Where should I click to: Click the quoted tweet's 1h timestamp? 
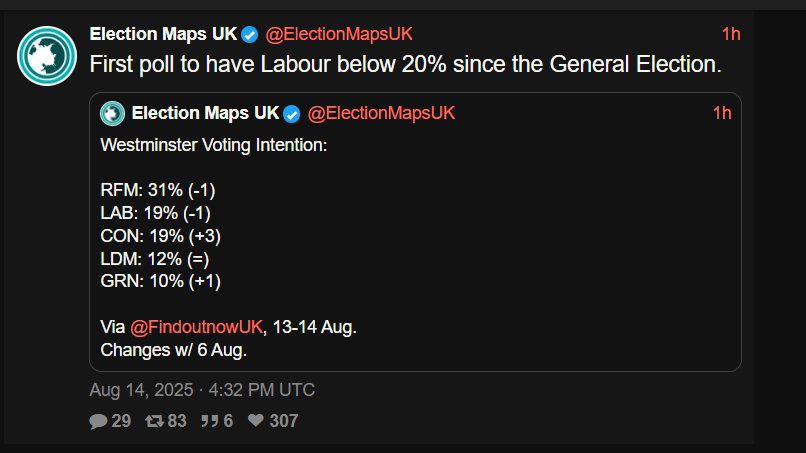tap(722, 113)
